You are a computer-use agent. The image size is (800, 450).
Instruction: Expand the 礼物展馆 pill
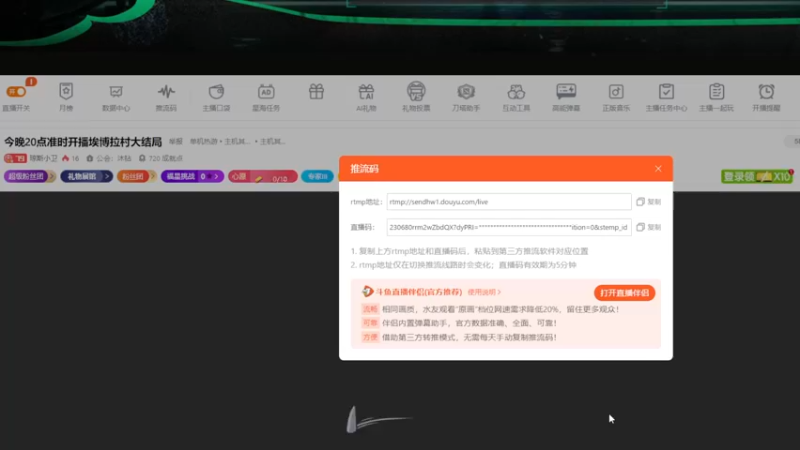[87, 176]
